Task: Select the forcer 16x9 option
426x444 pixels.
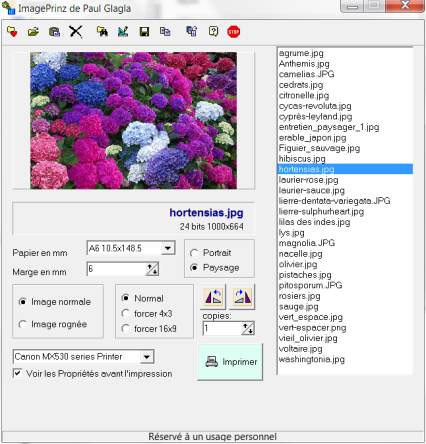Action: [x=125, y=329]
